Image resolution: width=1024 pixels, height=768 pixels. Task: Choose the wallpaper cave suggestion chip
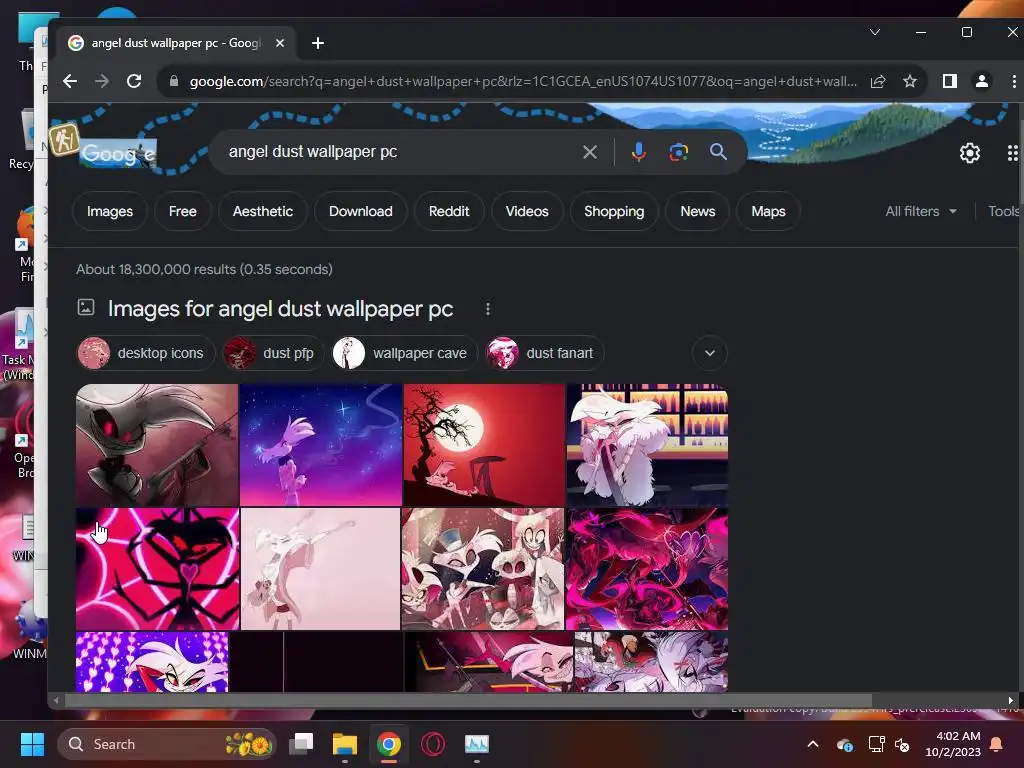click(x=405, y=353)
